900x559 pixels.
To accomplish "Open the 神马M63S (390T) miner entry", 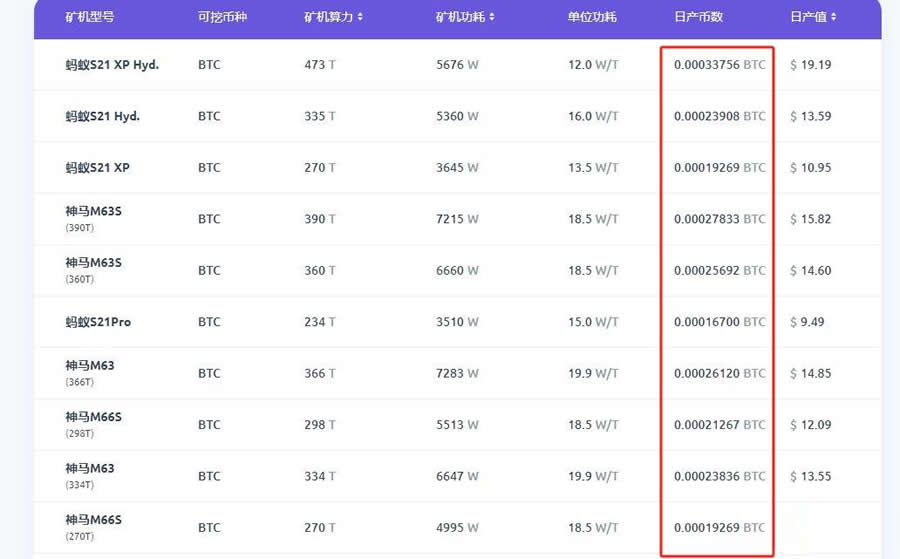I will (94, 219).
